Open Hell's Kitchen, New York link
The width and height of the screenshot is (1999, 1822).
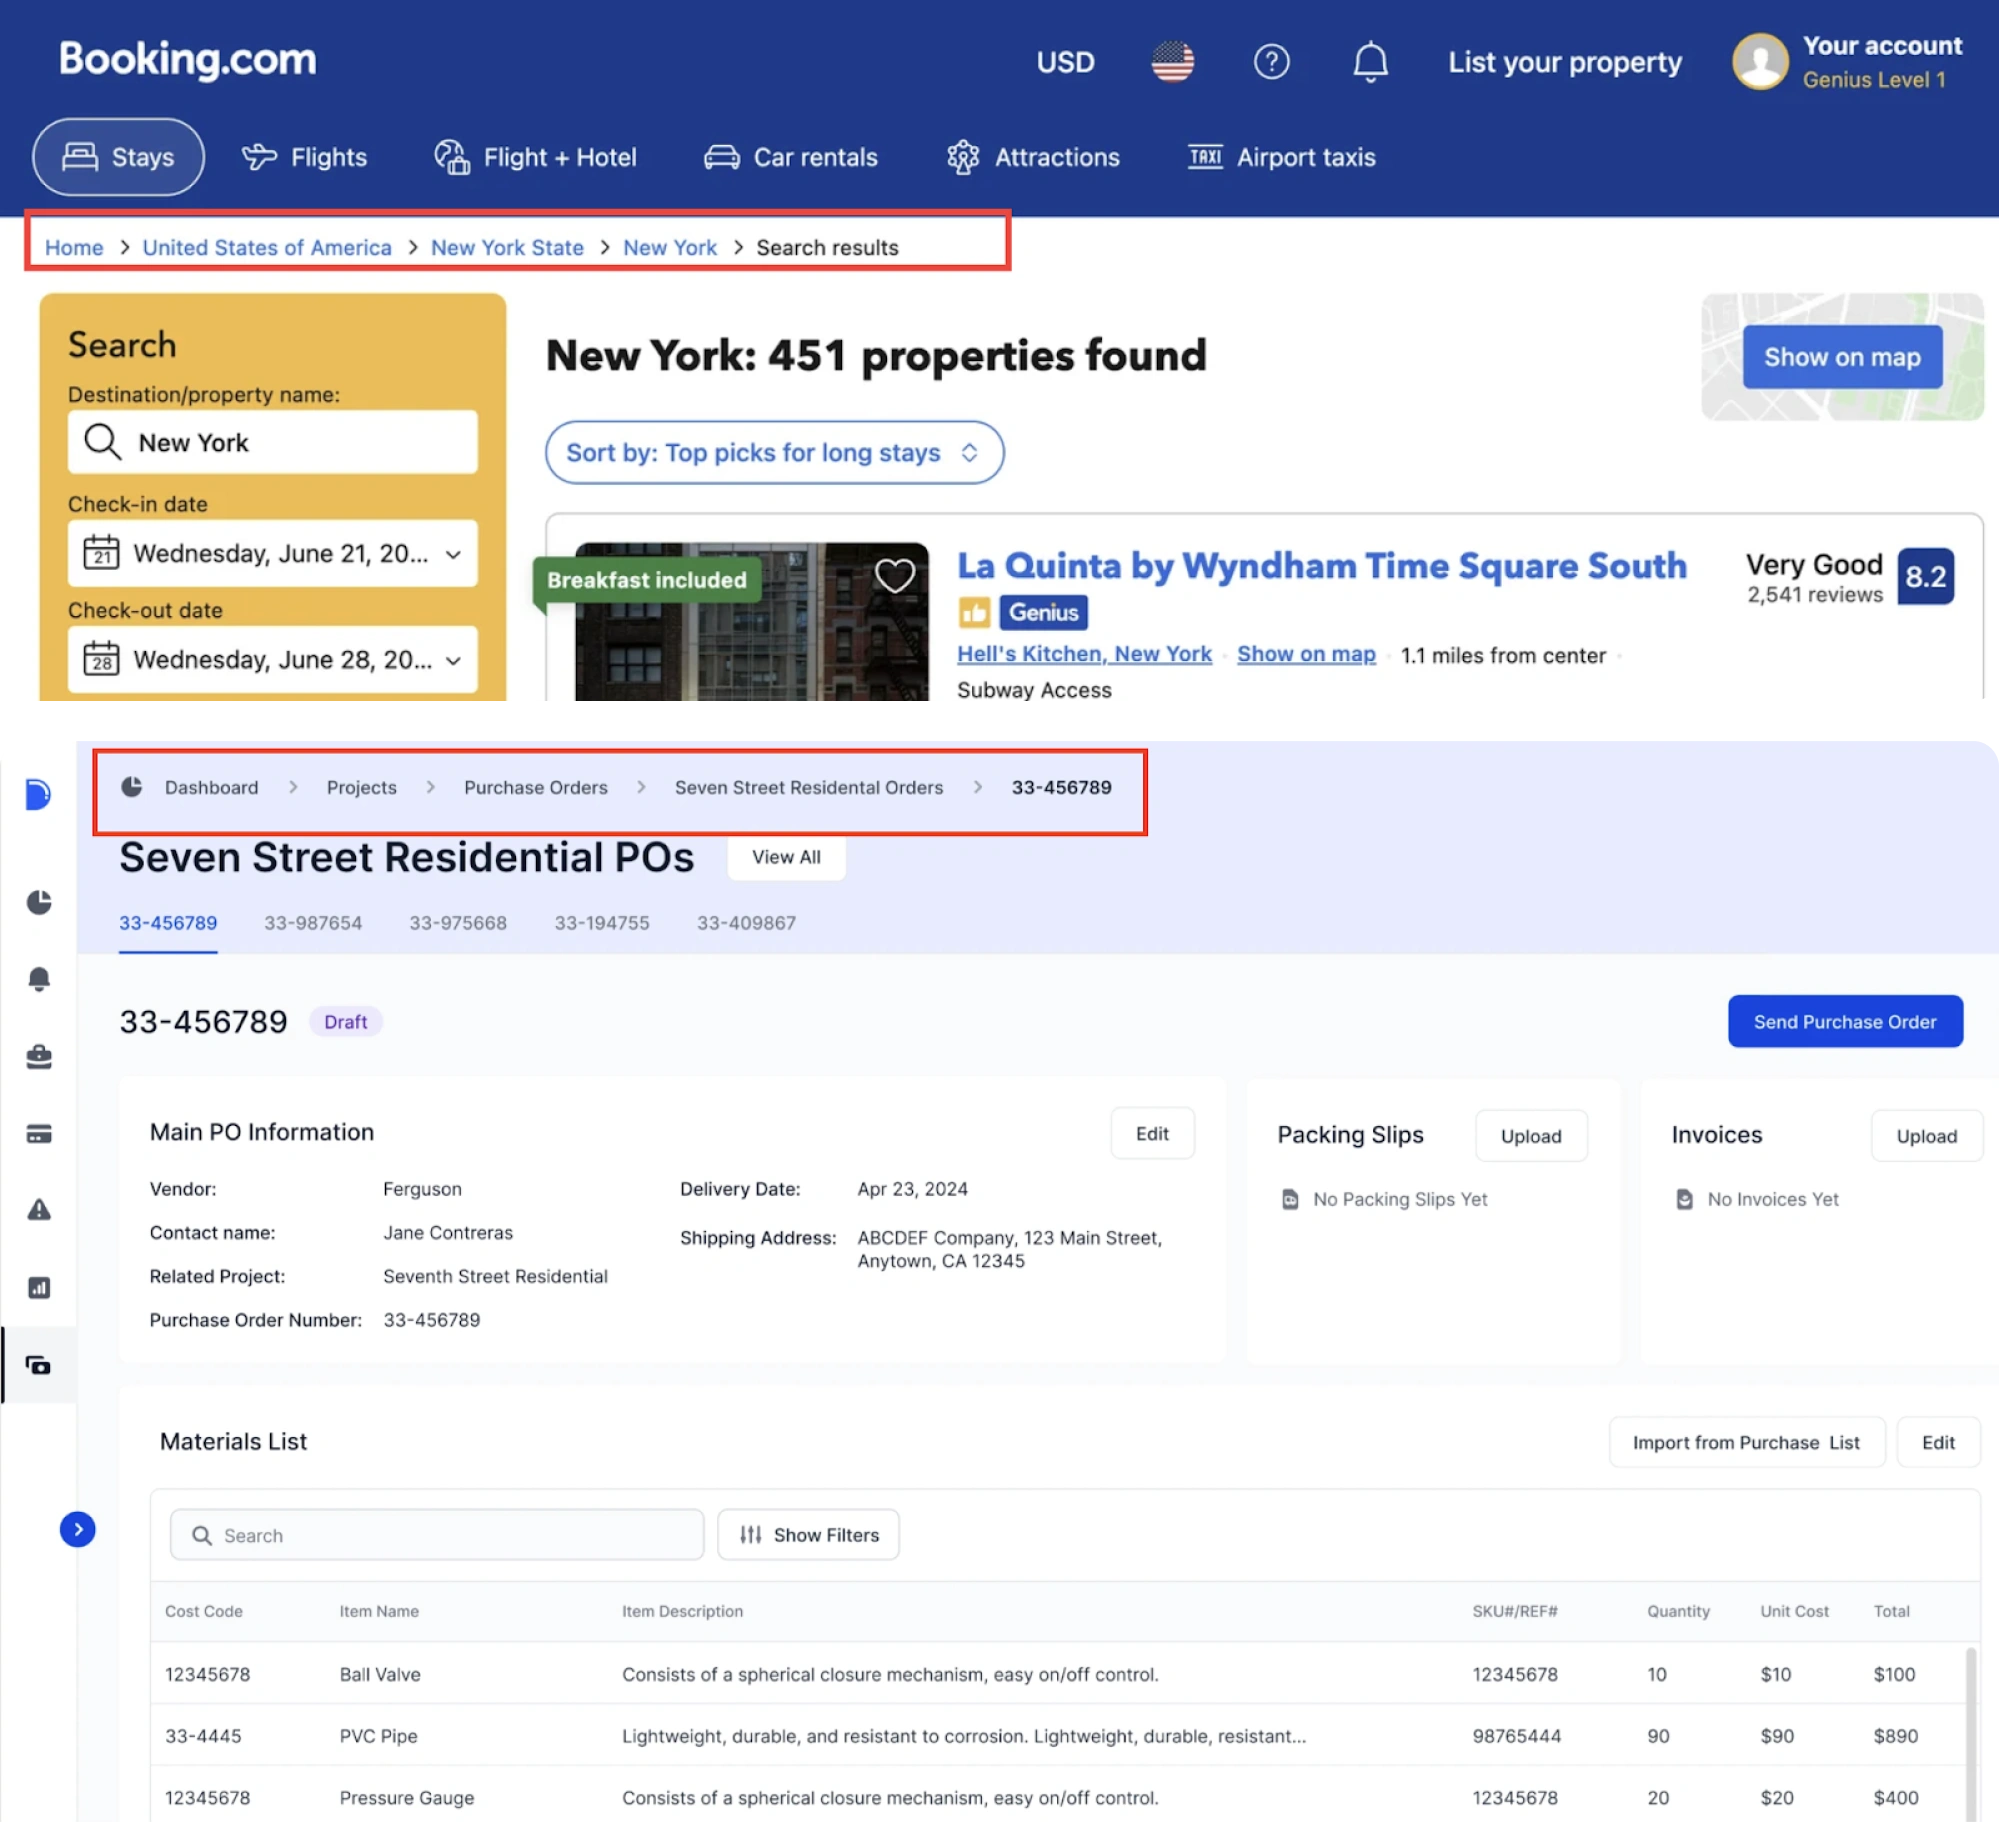point(1084,654)
